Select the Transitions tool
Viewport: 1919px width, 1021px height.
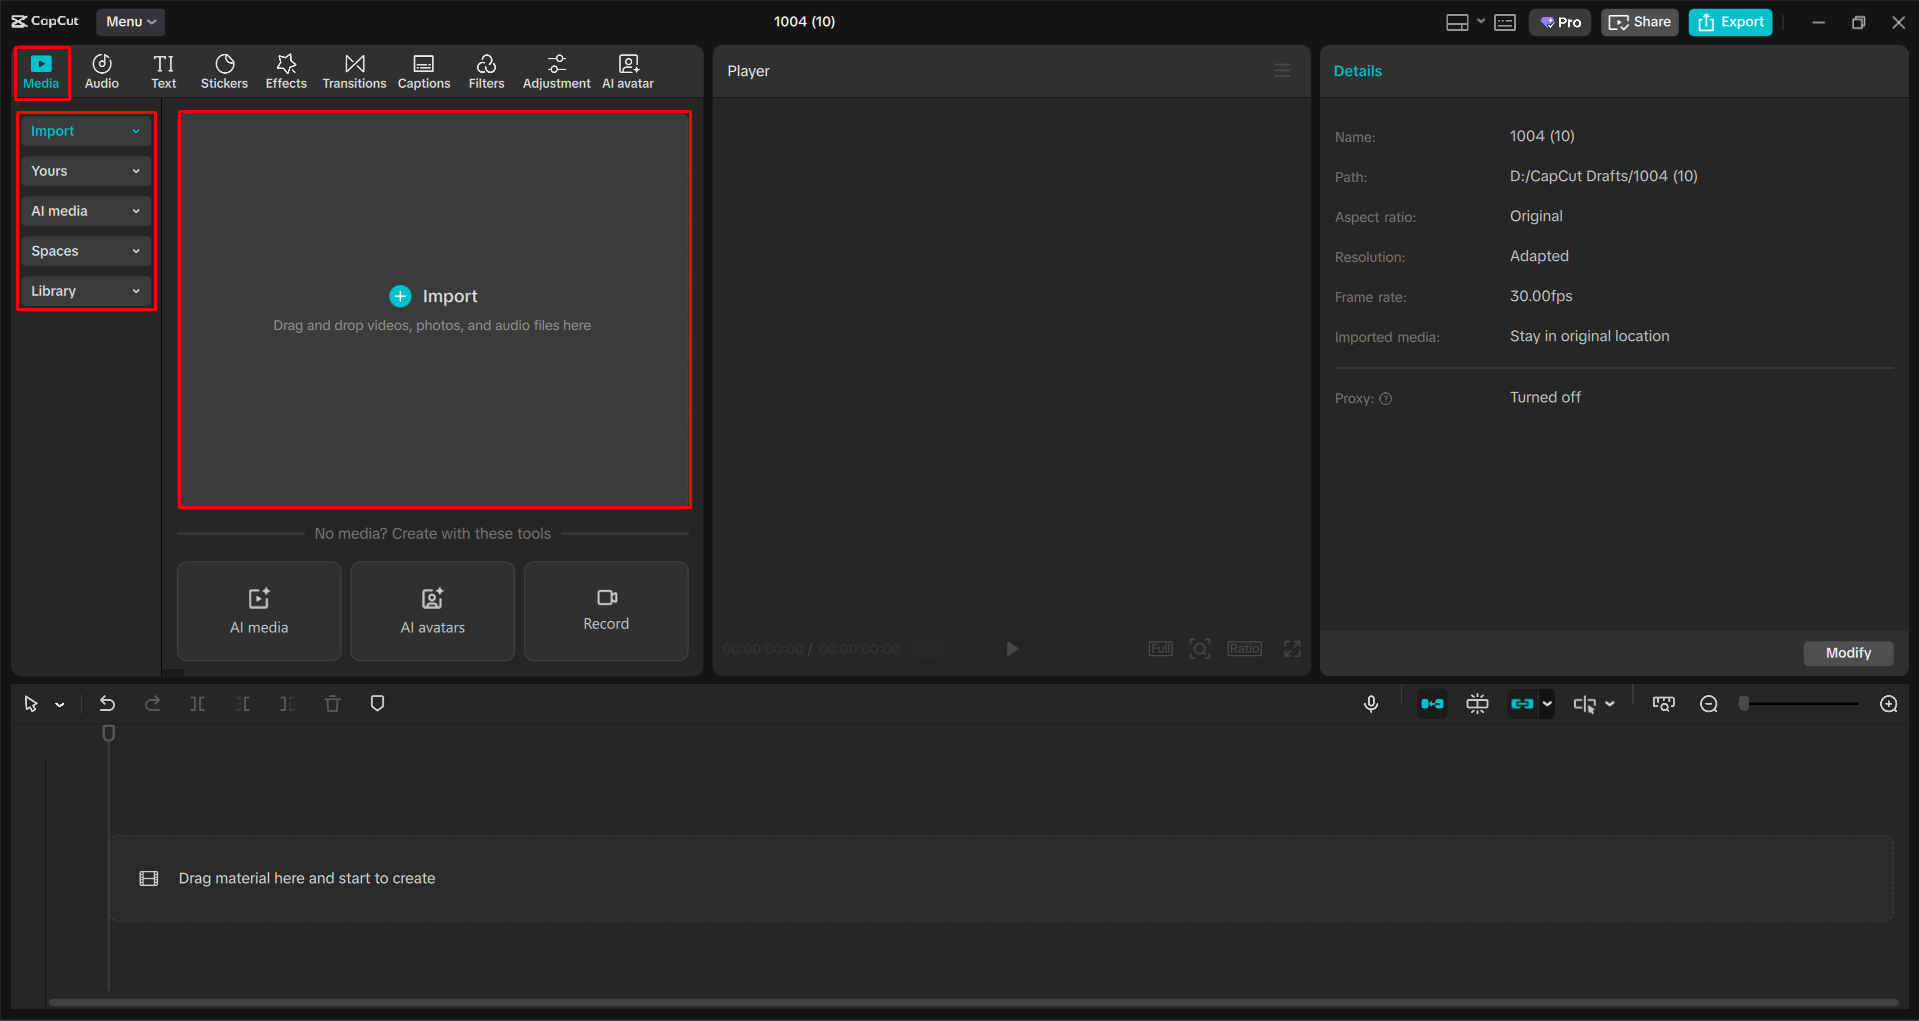354,70
